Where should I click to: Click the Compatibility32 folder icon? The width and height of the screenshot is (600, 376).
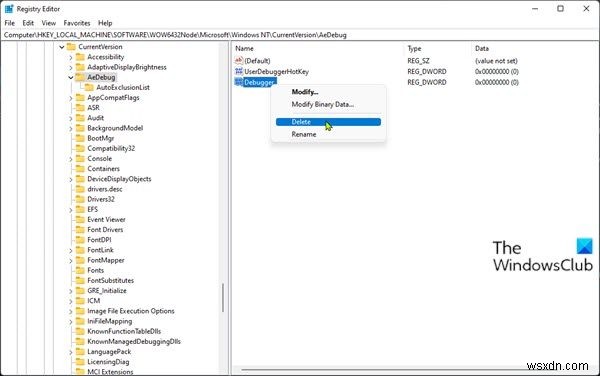(80, 148)
